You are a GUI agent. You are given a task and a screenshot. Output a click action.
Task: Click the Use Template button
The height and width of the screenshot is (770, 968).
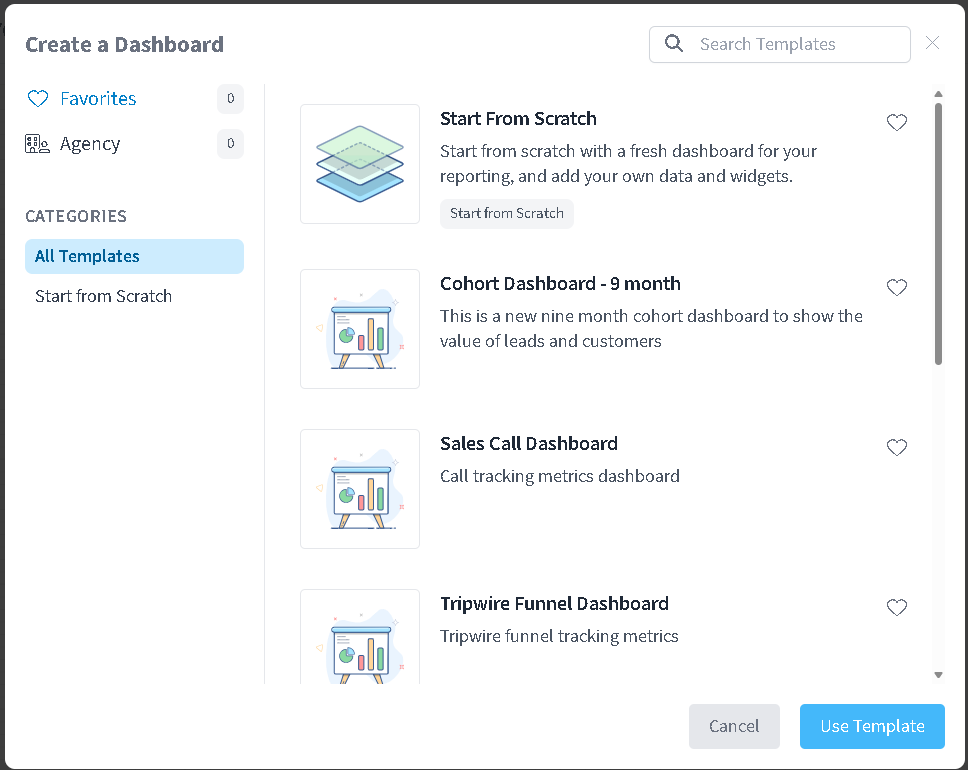(x=872, y=726)
